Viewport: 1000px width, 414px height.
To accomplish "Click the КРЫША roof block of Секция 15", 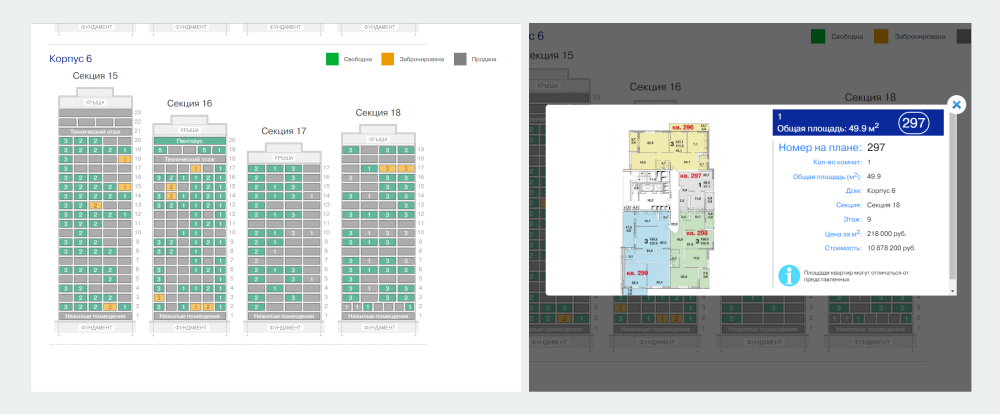I will [x=95, y=102].
